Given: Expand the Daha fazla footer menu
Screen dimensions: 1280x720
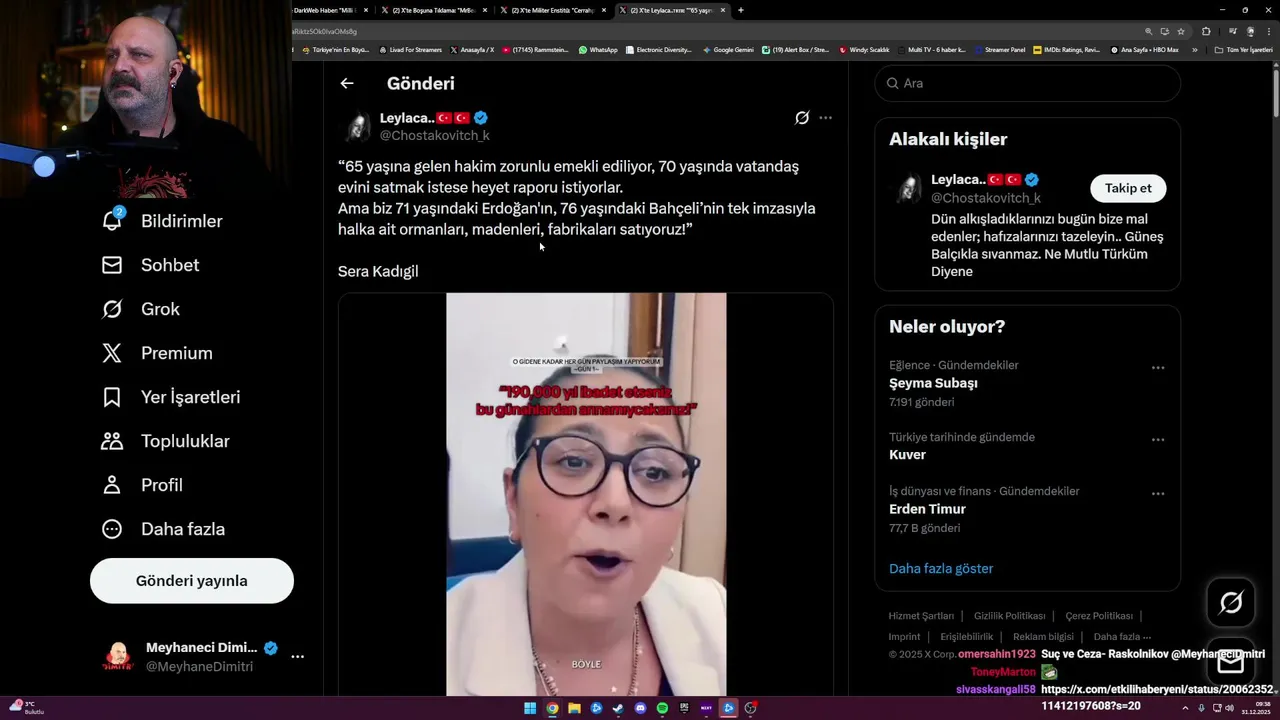Looking at the screenshot, I should [x=1122, y=637].
